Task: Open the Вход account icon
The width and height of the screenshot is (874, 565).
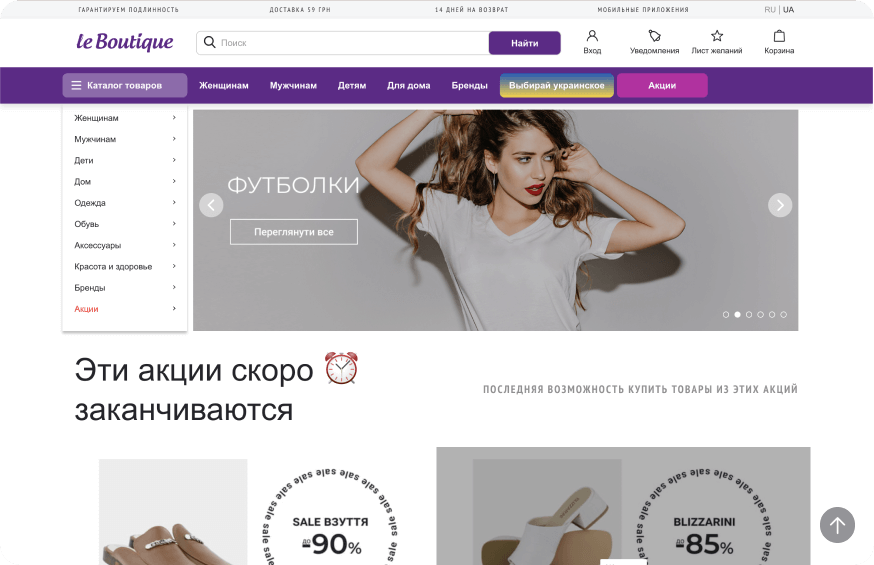Action: click(592, 36)
